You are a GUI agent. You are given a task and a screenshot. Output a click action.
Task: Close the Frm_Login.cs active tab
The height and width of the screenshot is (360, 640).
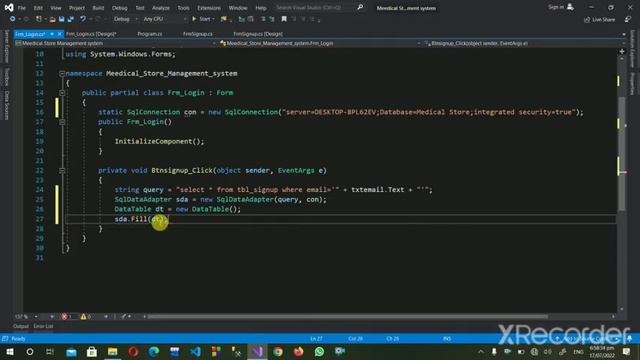click(x=60, y=34)
